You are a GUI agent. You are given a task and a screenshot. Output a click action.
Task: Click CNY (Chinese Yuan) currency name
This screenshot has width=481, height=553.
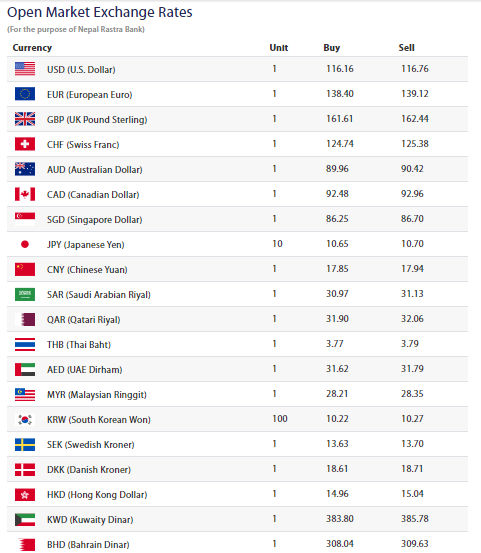pyautogui.click(x=87, y=270)
